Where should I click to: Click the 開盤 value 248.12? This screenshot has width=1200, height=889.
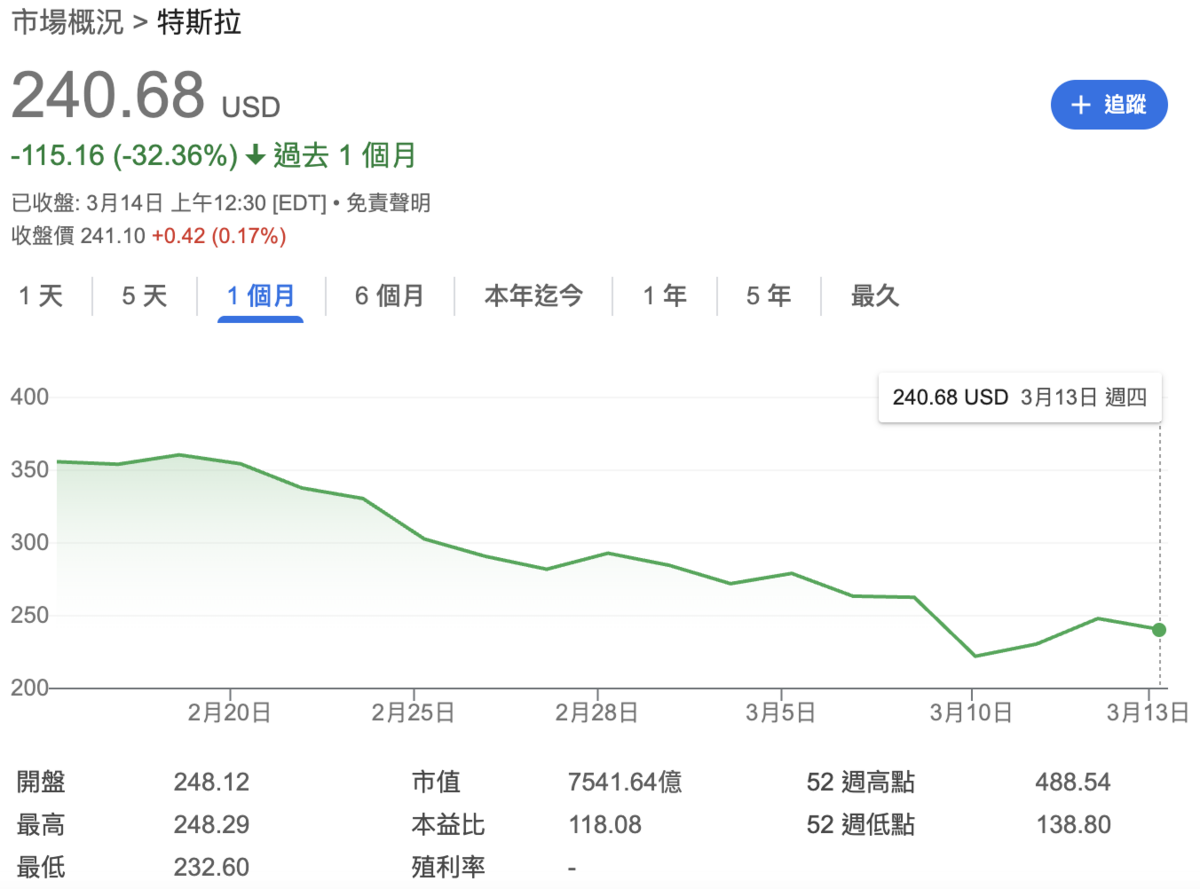pyautogui.click(x=212, y=782)
